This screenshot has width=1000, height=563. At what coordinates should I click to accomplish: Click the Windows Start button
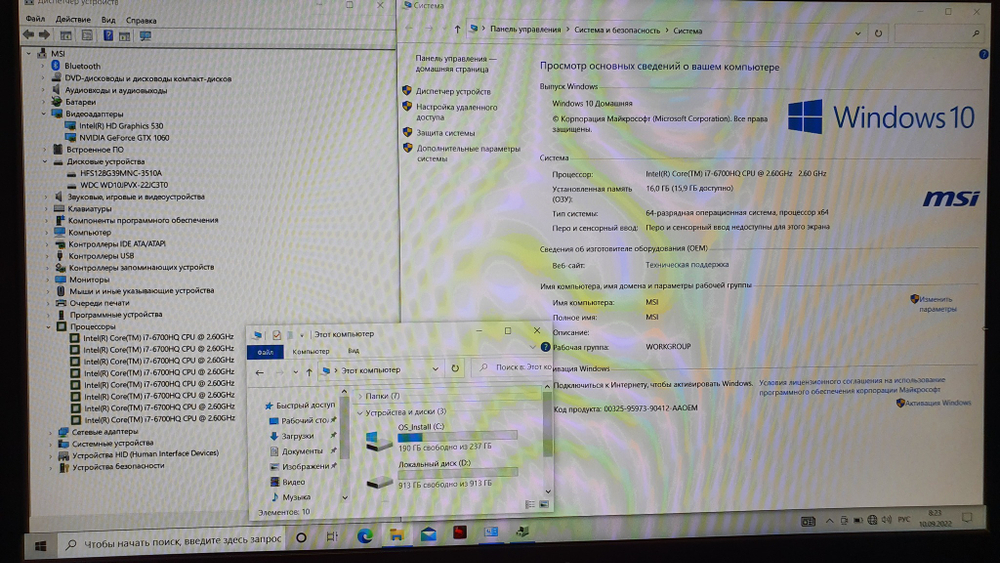[40, 546]
